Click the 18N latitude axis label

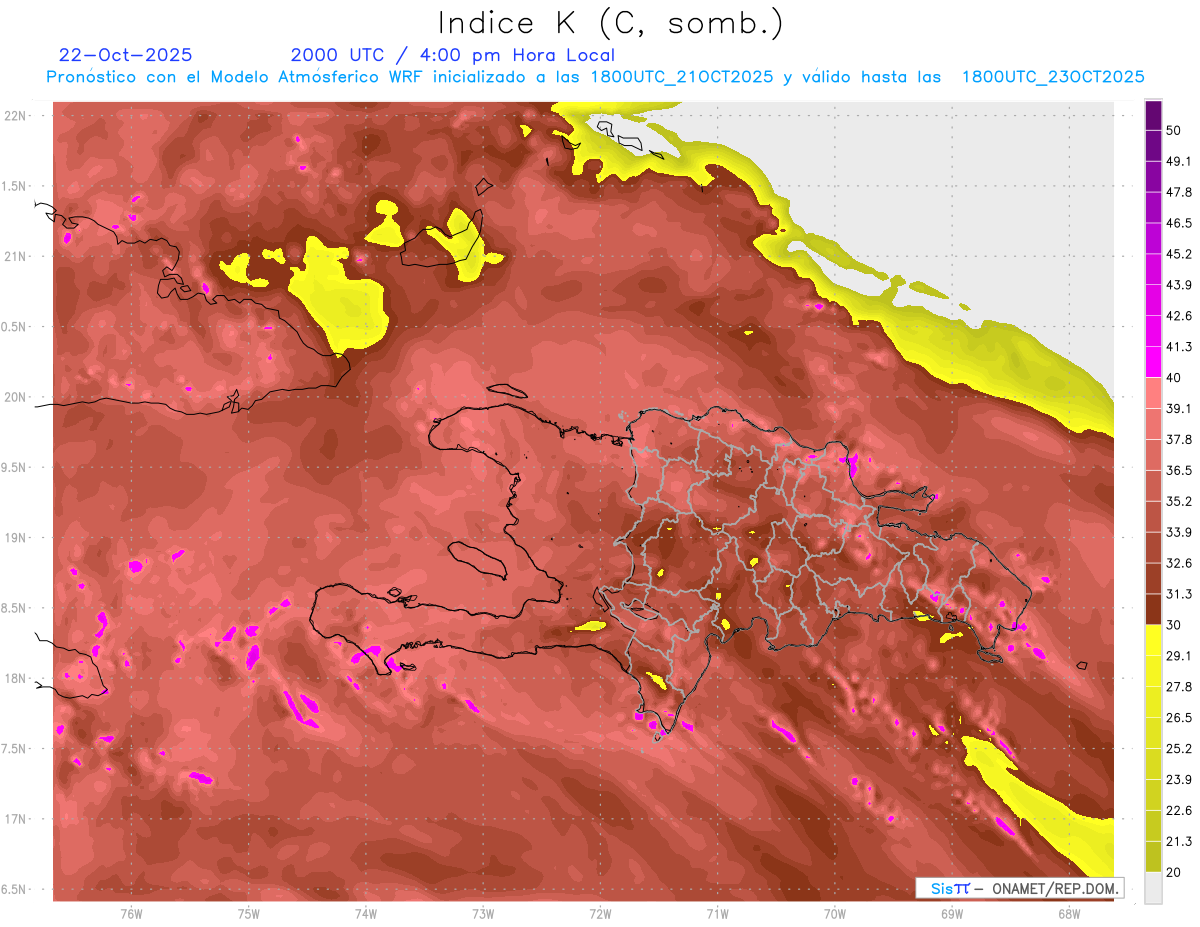[16, 678]
